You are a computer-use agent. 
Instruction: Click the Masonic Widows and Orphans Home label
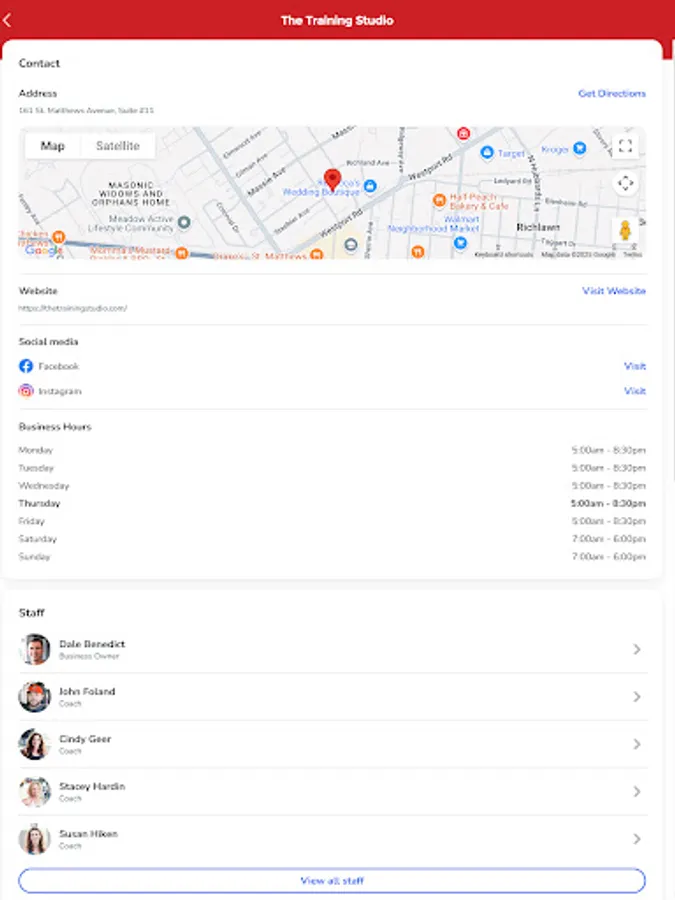coord(131,193)
